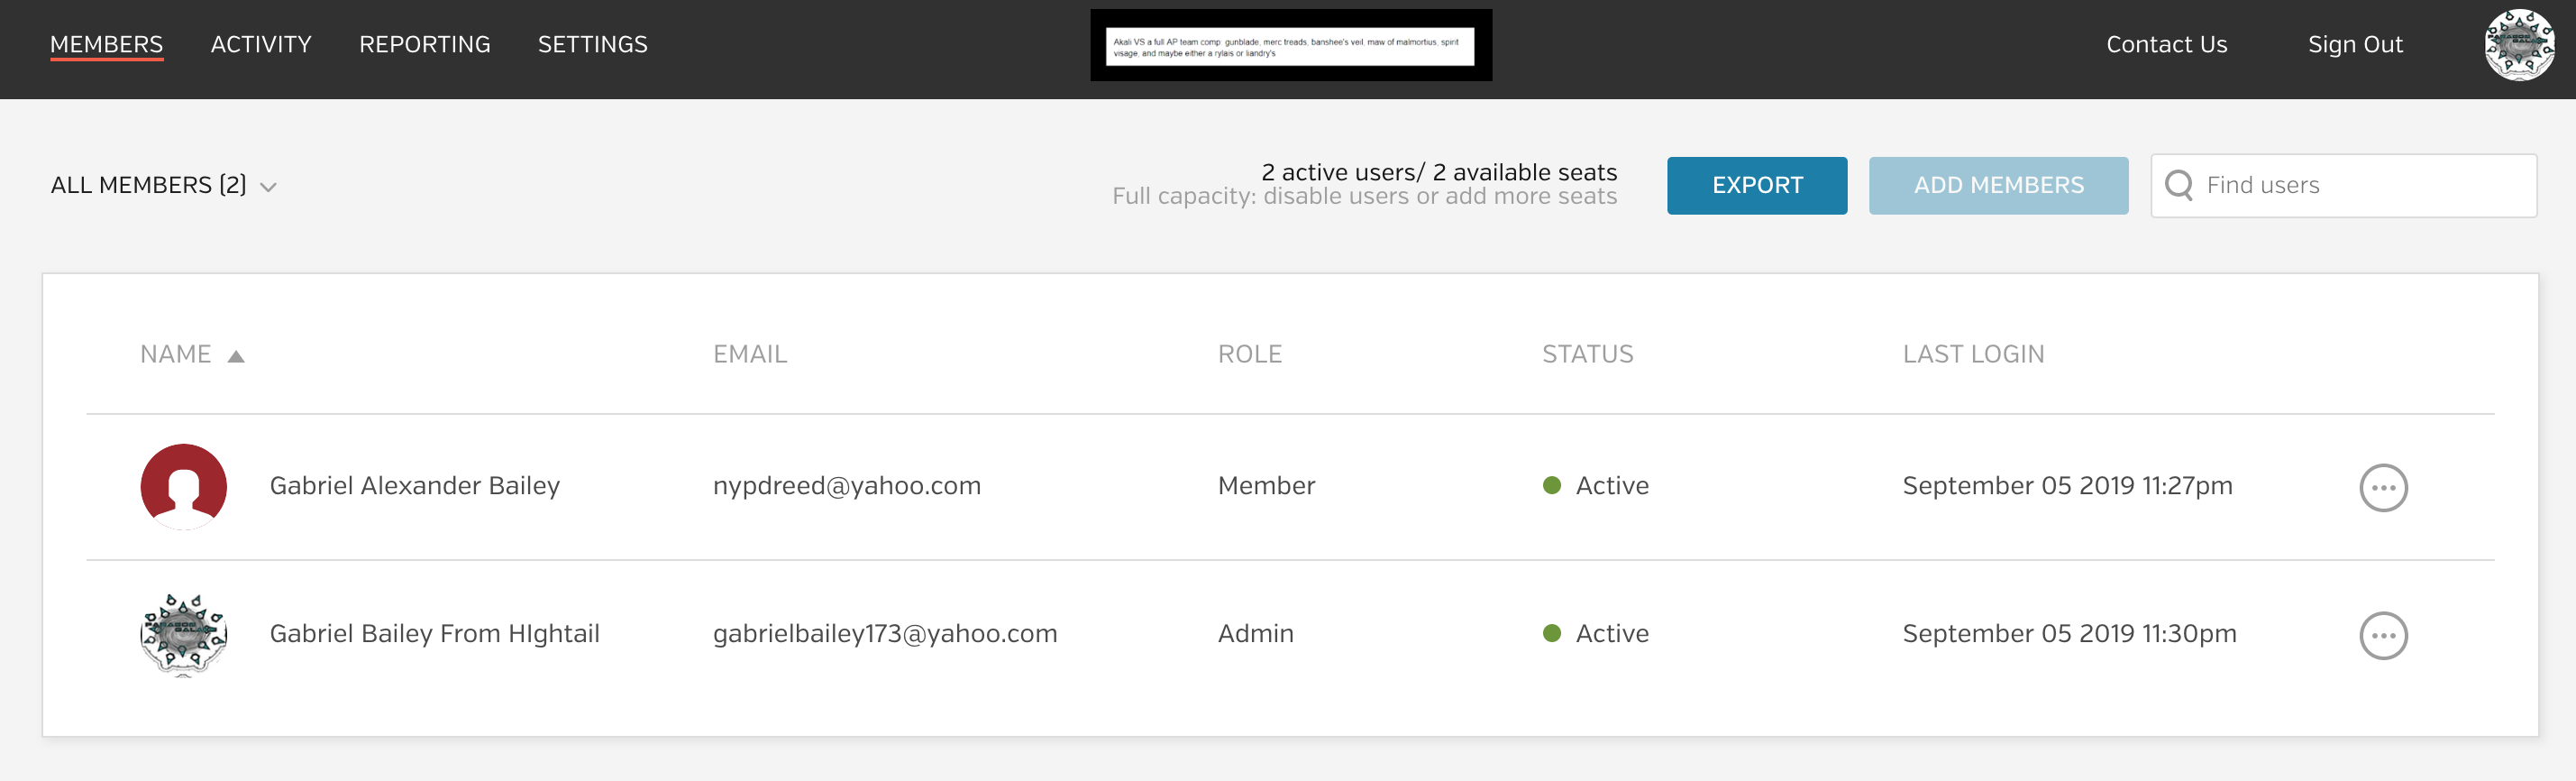Go to the Reporting tab
This screenshot has width=2576, height=781.
(x=425, y=44)
